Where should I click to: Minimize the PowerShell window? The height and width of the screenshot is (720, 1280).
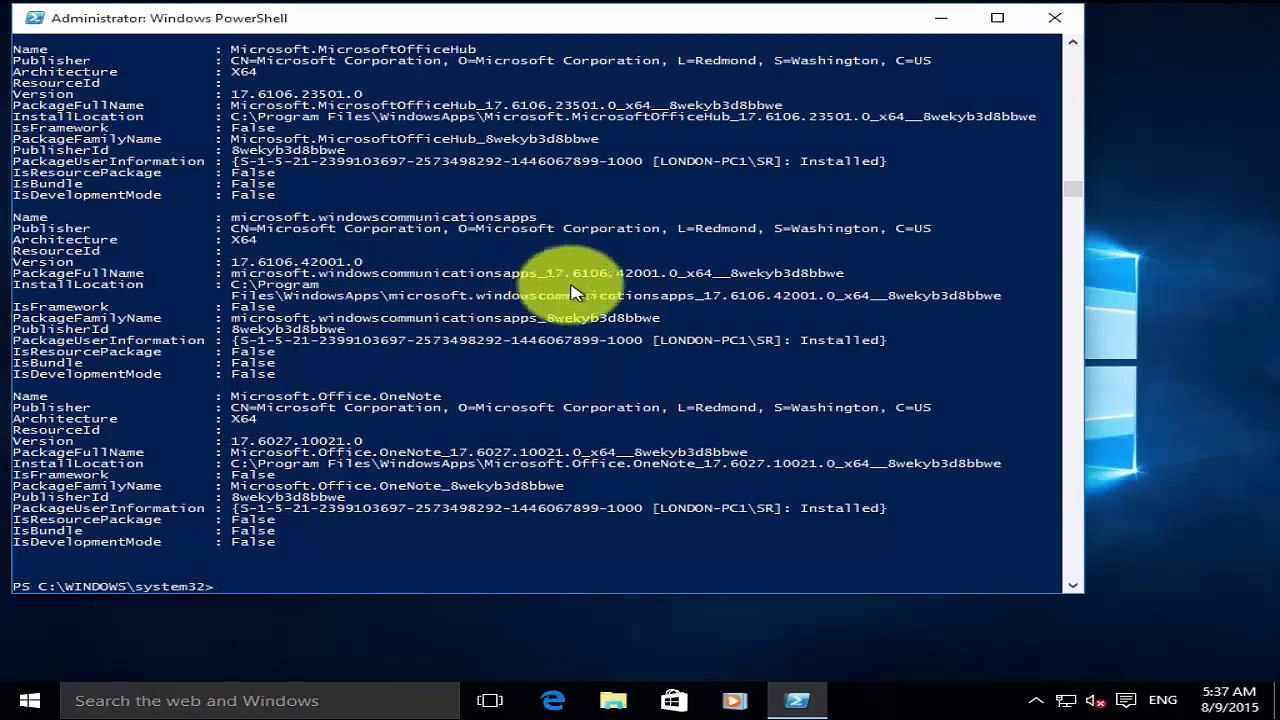pyautogui.click(x=941, y=18)
